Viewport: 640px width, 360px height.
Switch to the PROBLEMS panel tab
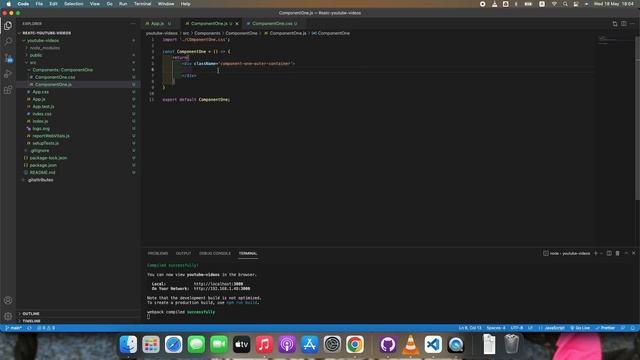pos(158,253)
